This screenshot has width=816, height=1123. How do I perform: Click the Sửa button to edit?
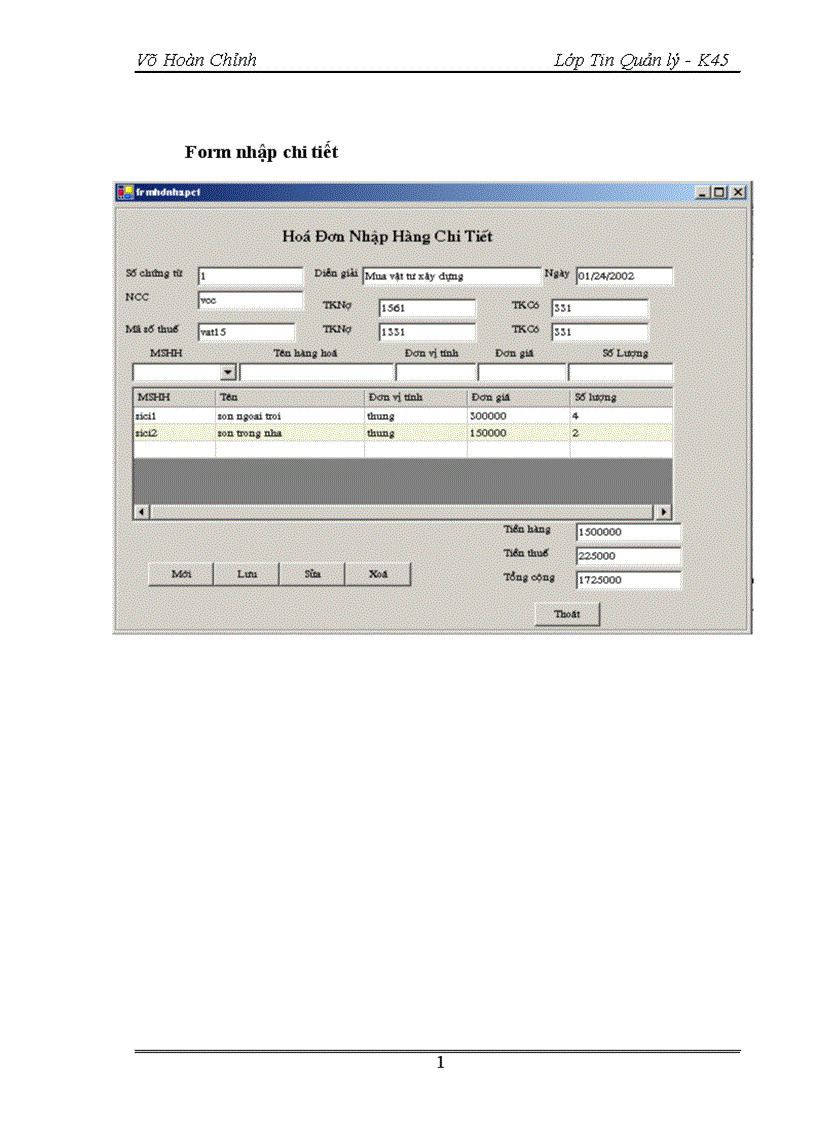tap(312, 573)
